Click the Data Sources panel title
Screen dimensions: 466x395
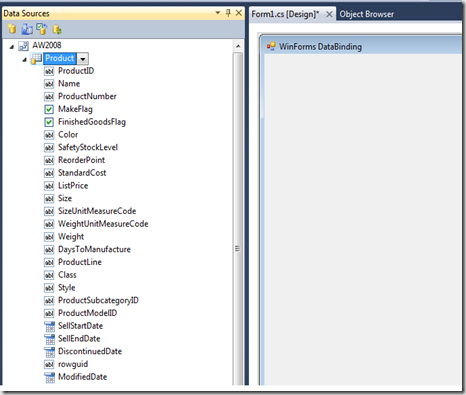pos(26,13)
